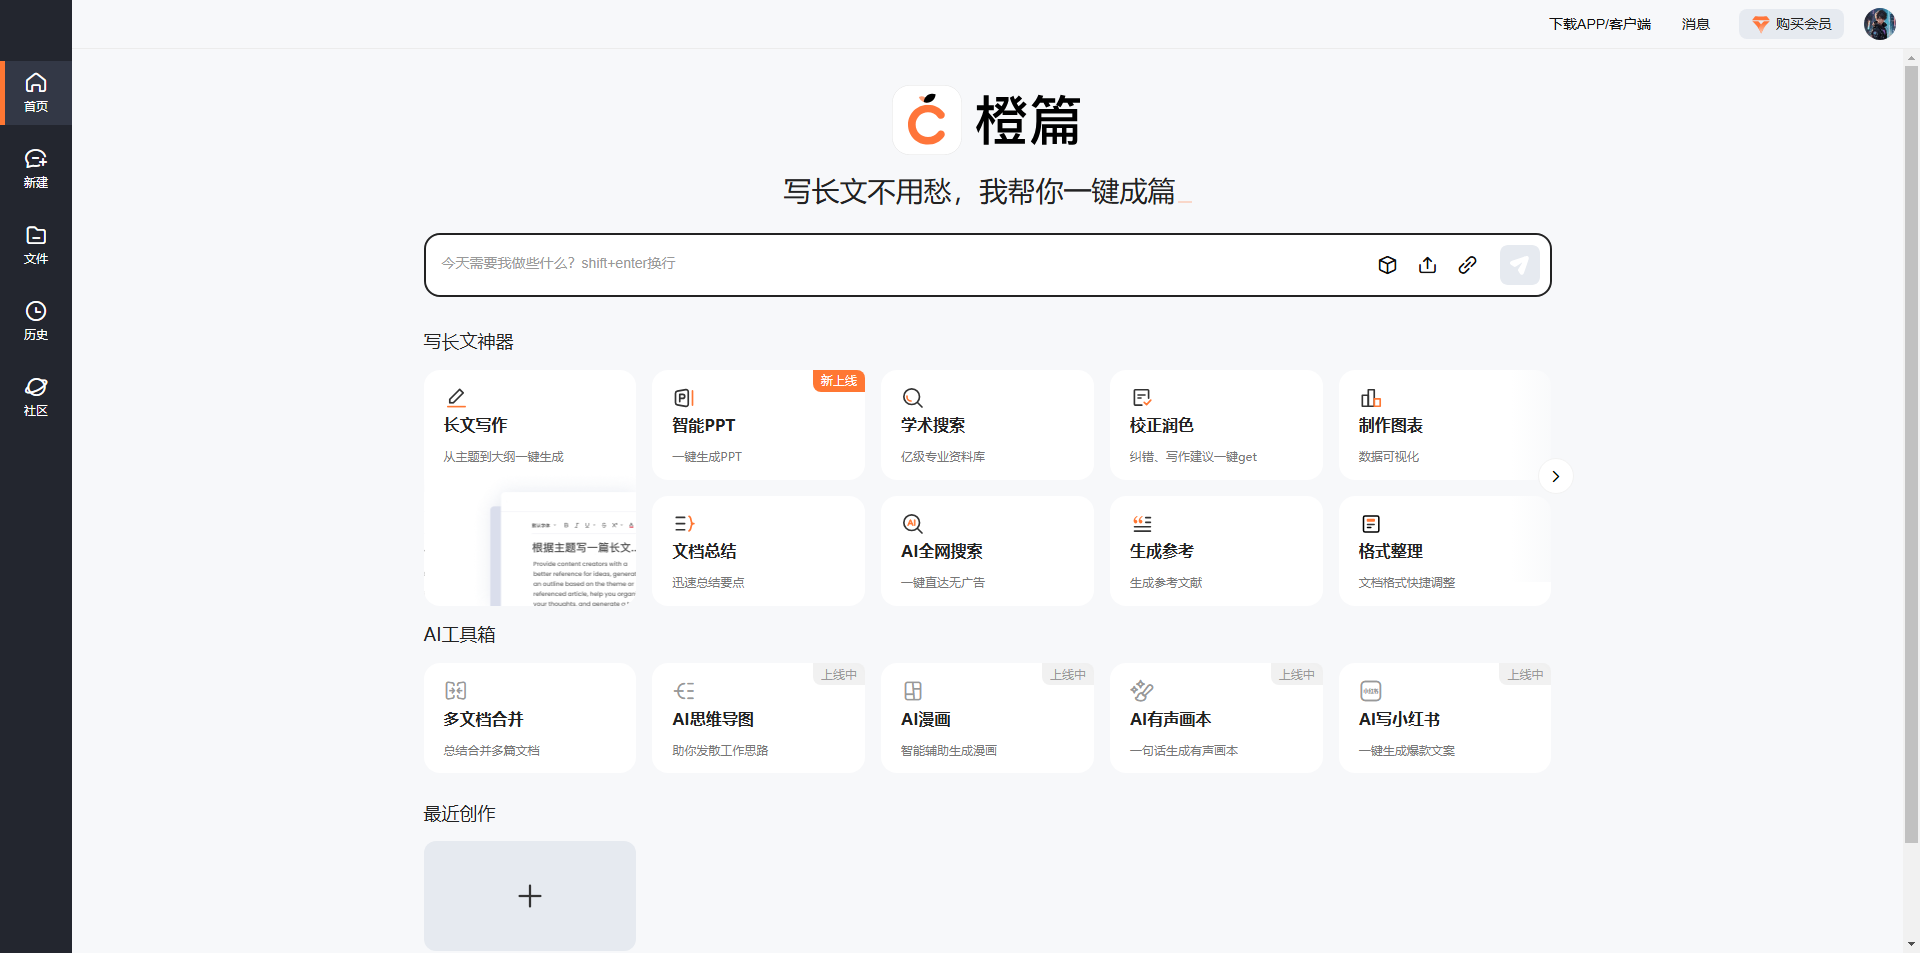Click the 上线中 badge on AI有声画本
Viewport: 1920px width, 953px height.
pyautogui.click(x=1296, y=674)
